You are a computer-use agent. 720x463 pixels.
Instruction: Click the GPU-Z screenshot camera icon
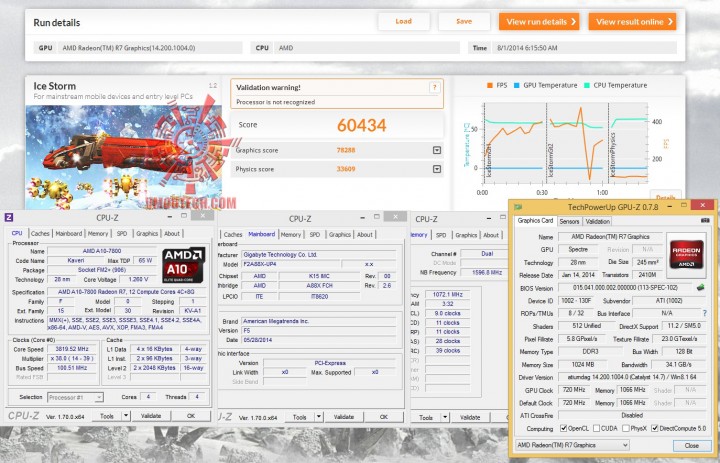coord(705,221)
